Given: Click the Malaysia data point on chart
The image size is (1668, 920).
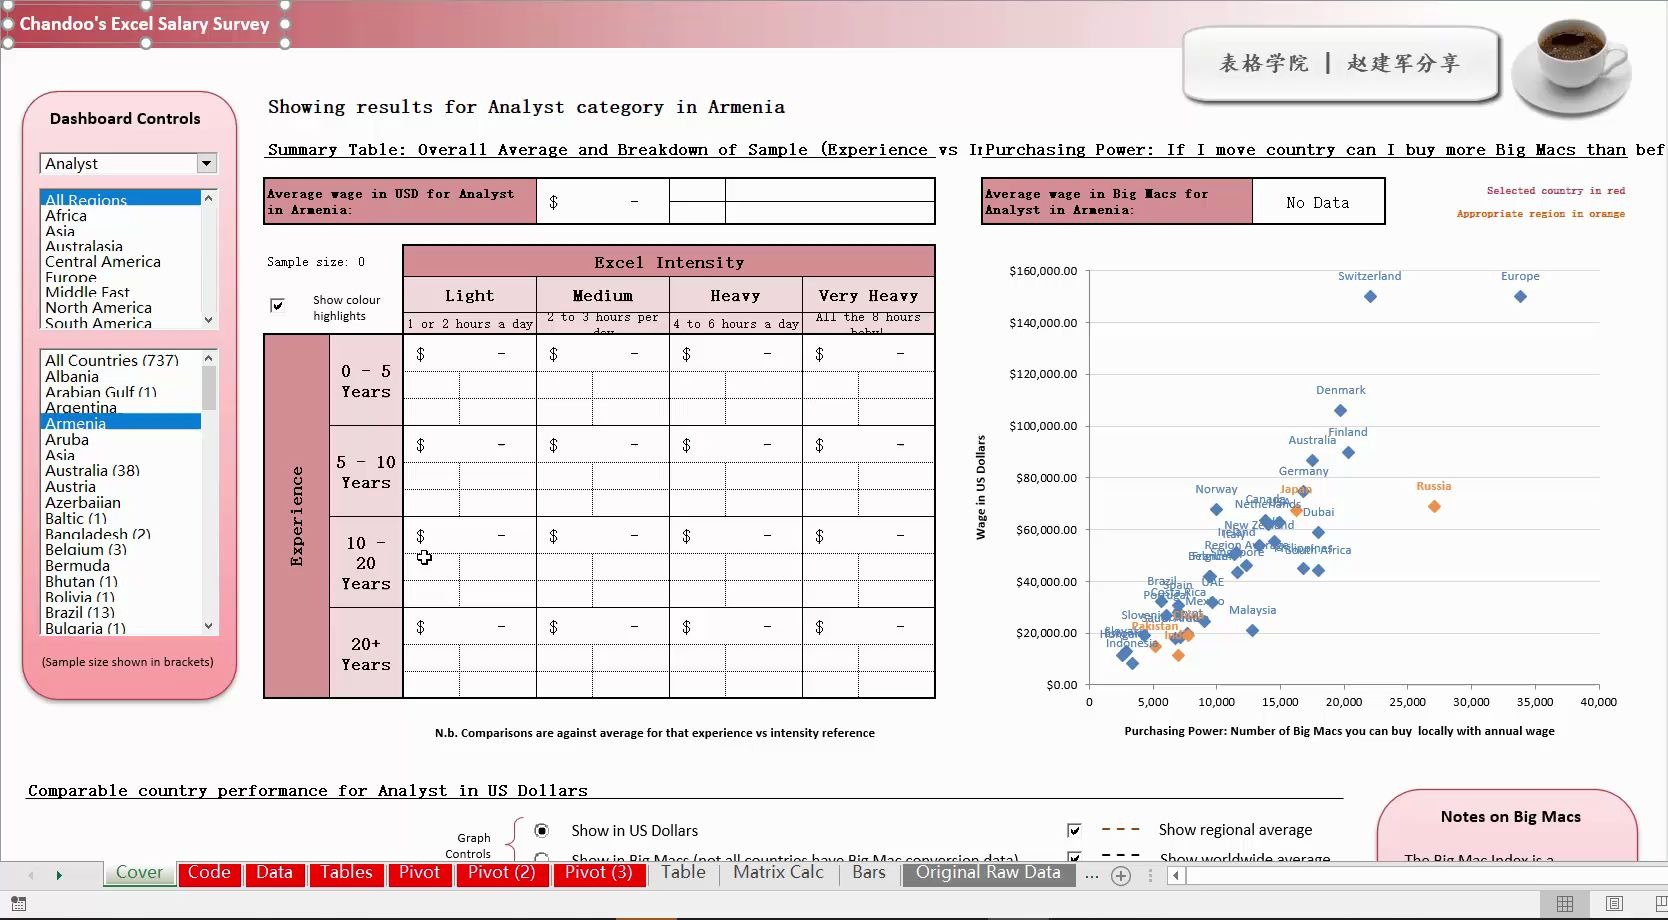Looking at the screenshot, I should pos(1252,630).
